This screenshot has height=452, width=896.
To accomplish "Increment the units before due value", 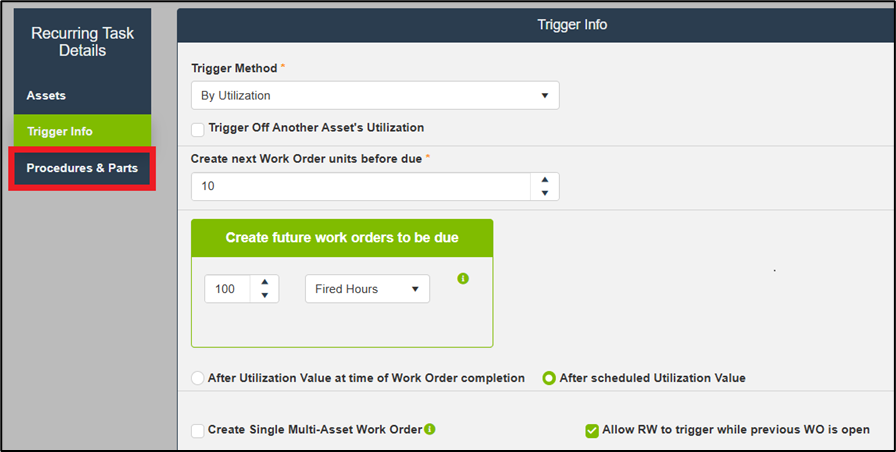I will pos(544,180).
